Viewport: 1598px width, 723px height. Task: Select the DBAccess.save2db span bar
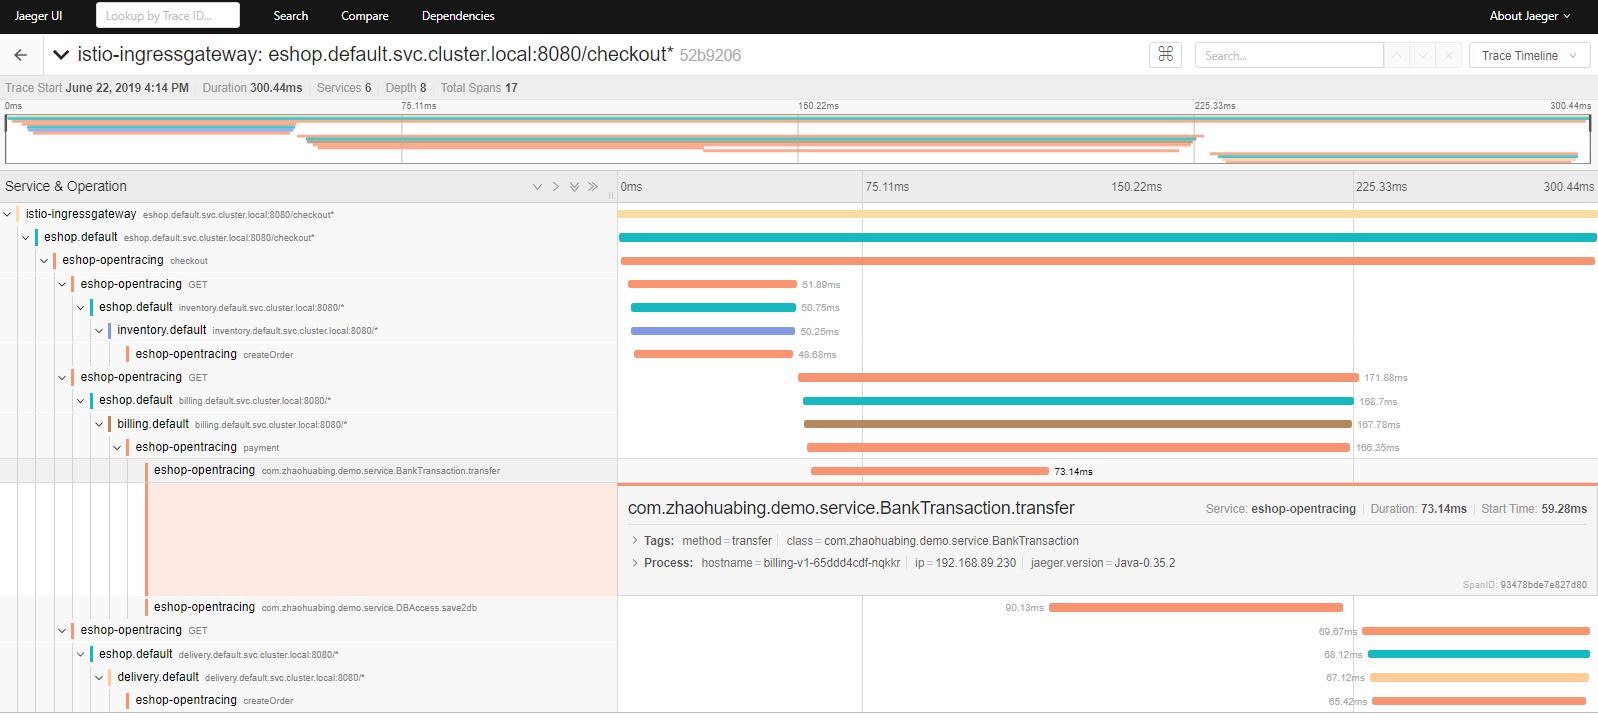point(1195,608)
